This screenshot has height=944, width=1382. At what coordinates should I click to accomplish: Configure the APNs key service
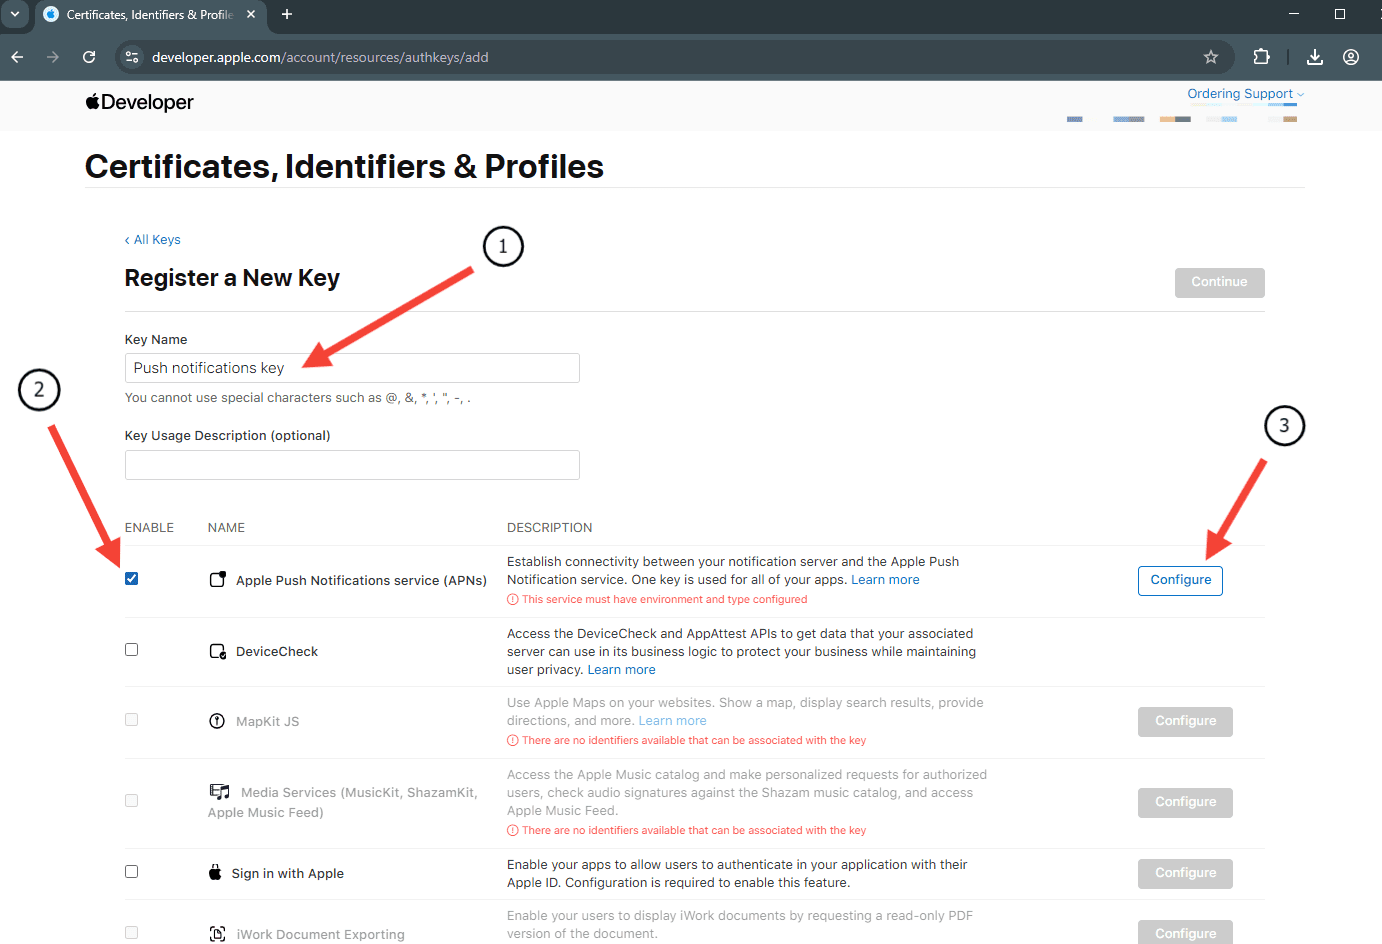pos(1180,580)
